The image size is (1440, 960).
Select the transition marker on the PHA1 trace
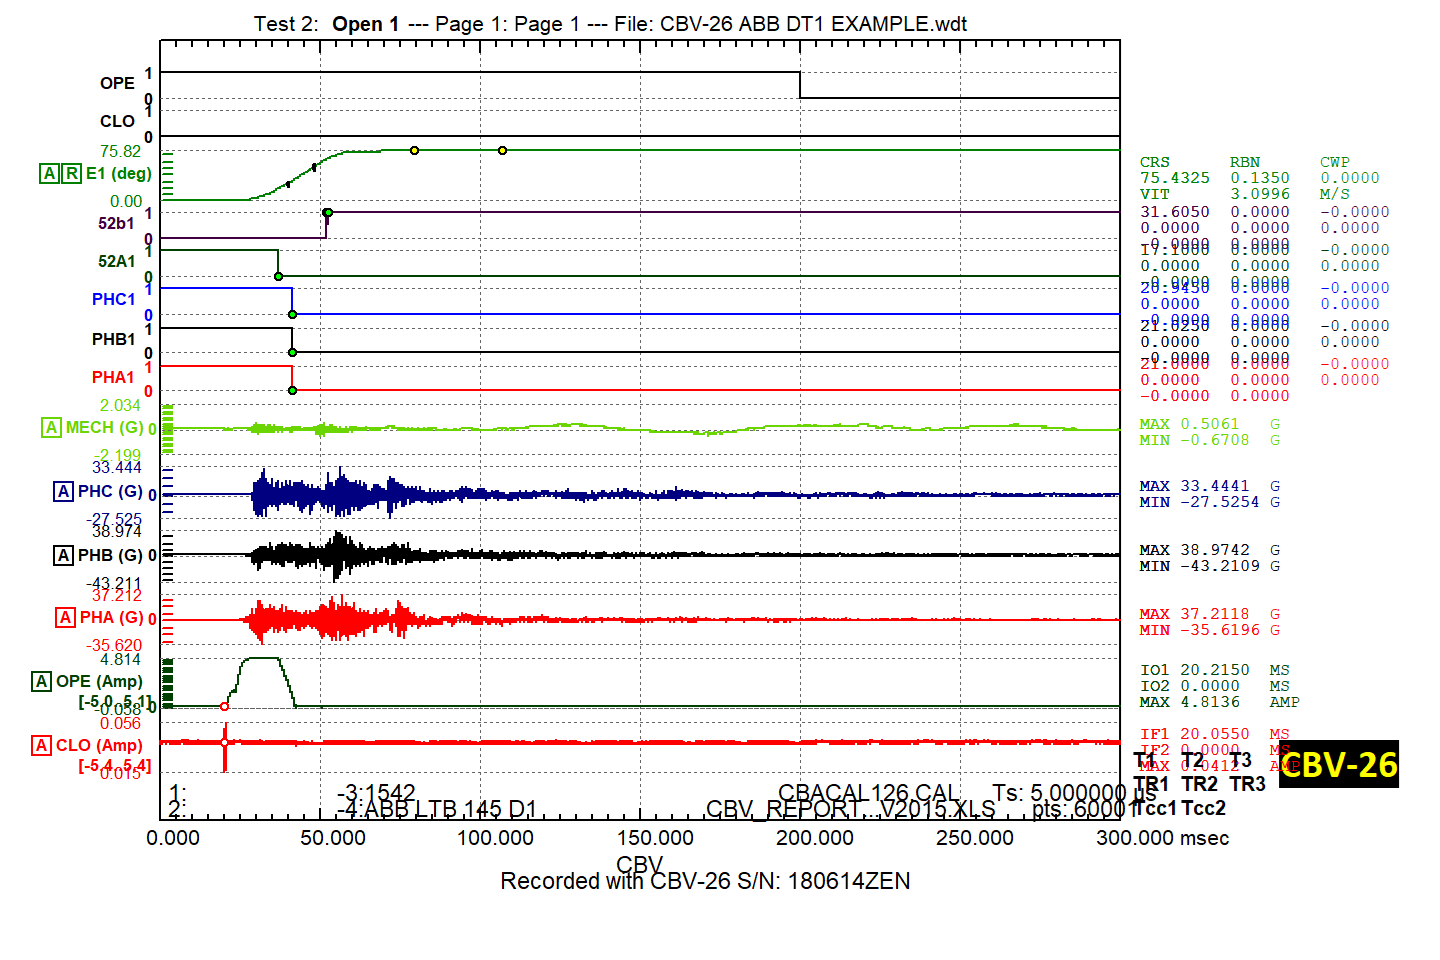coord(292,390)
